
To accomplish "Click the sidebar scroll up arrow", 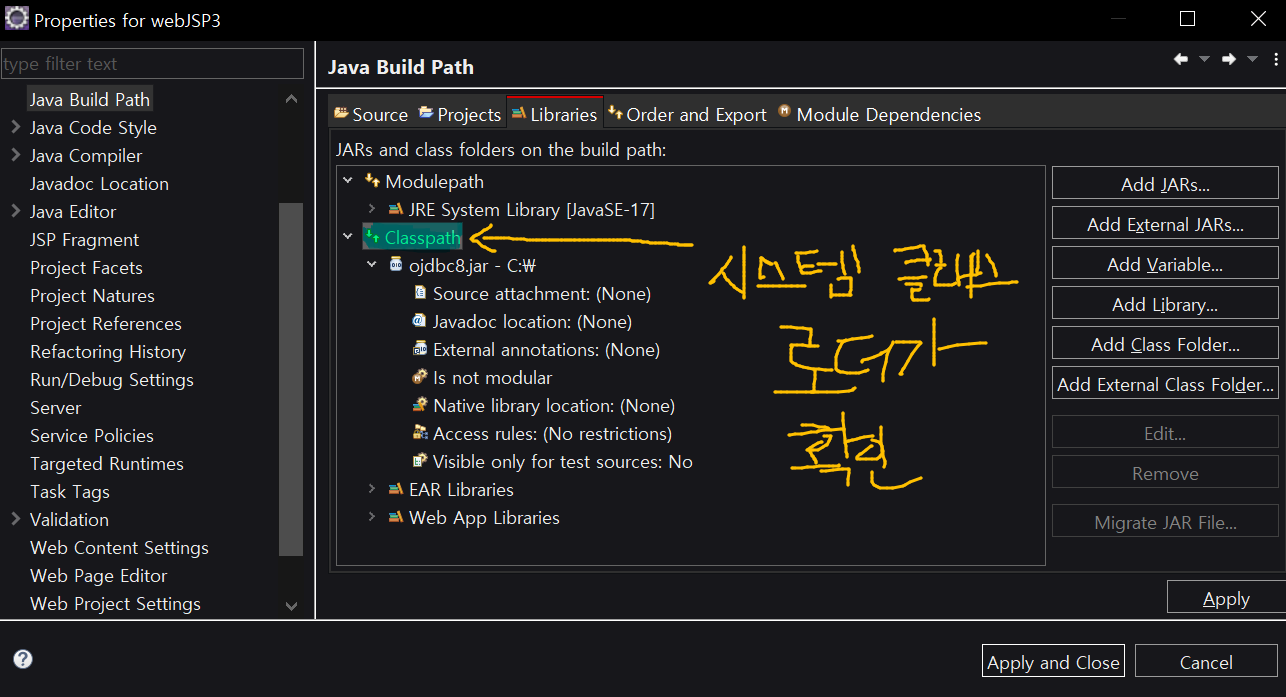I will click(291, 99).
